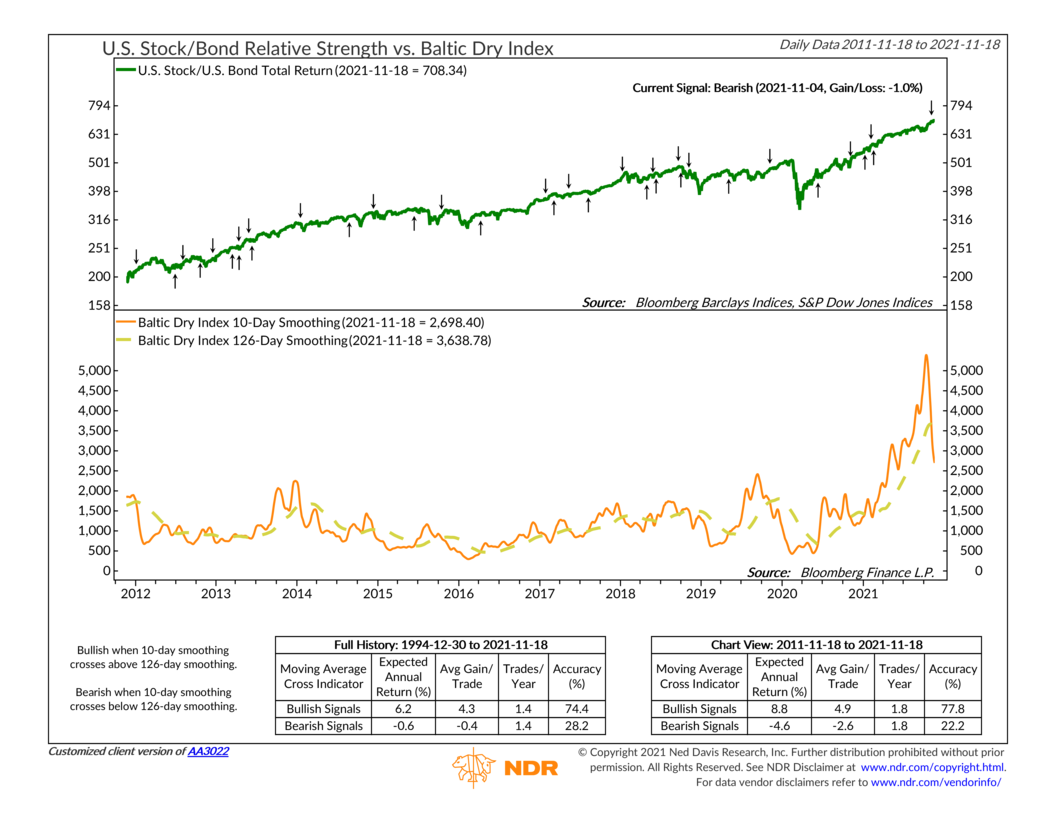Click the orange Baltic Dry peak above 5,000

coord(926,356)
